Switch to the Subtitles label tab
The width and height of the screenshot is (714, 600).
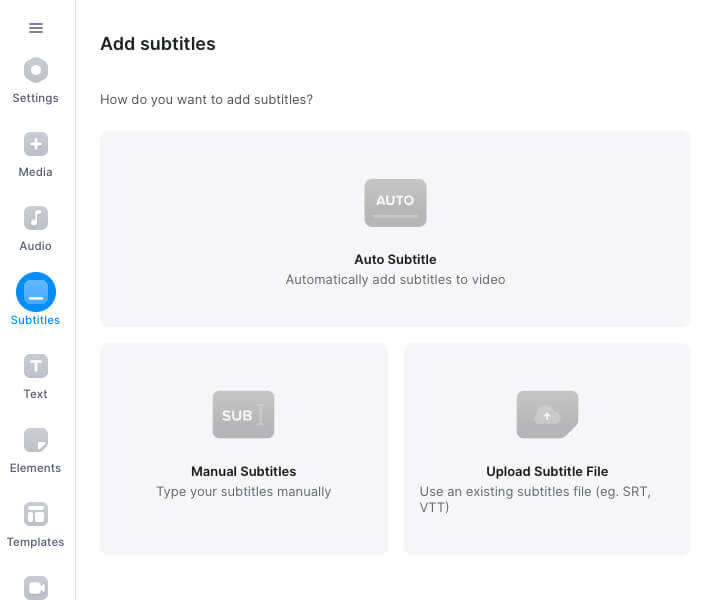[x=36, y=320]
